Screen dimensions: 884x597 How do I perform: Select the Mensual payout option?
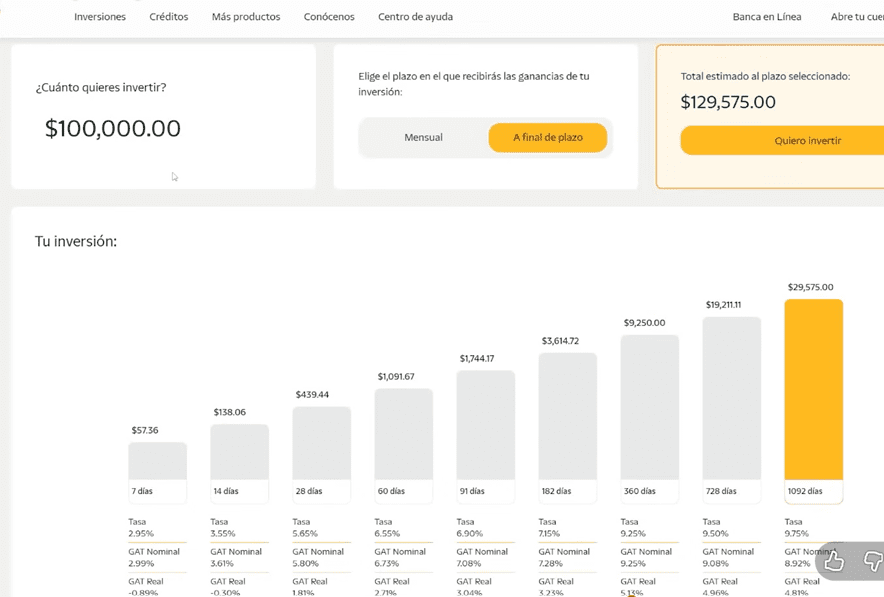click(x=423, y=138)
